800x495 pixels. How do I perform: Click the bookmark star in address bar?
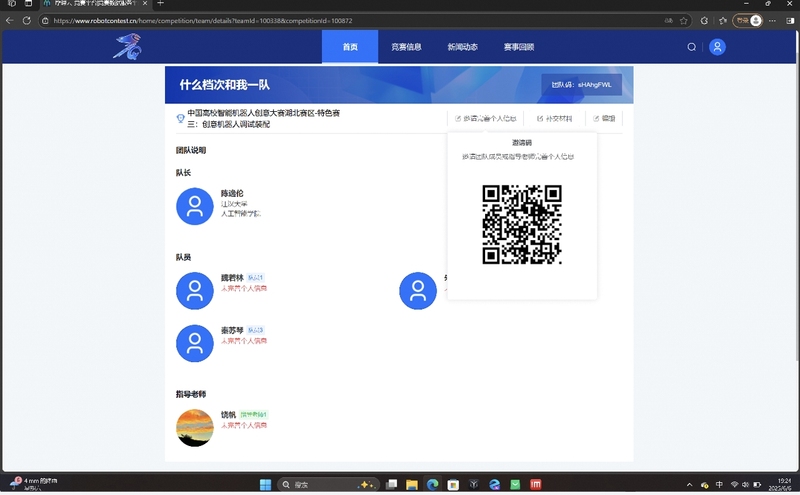684,20
